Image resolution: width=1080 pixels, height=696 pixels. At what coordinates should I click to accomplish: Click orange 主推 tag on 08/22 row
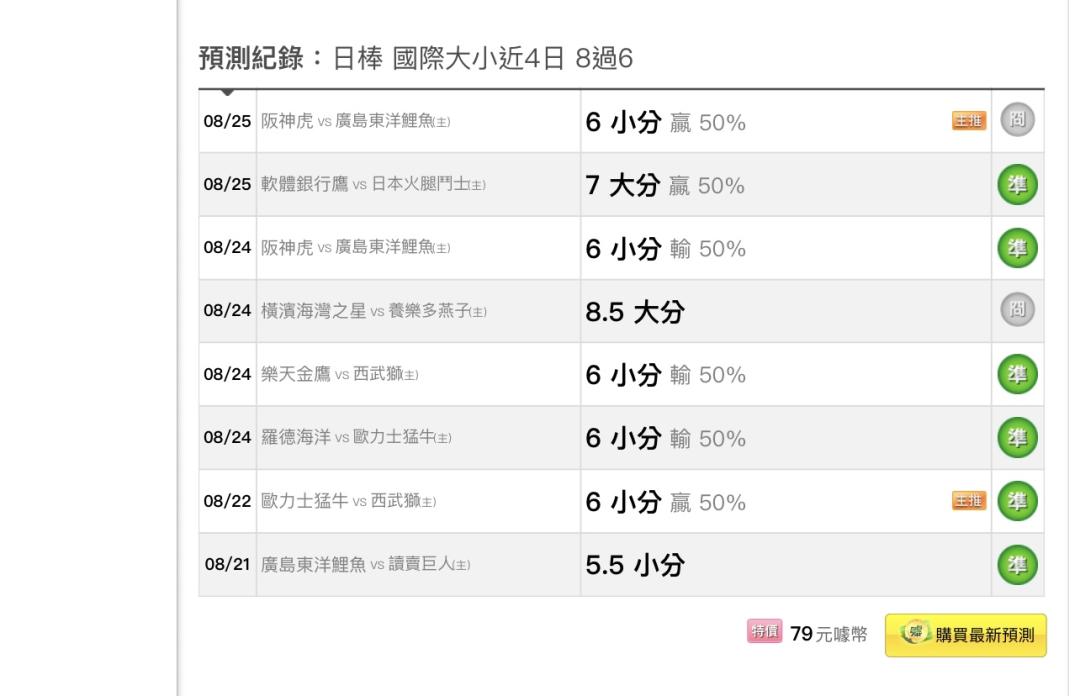tap(969, 501)
